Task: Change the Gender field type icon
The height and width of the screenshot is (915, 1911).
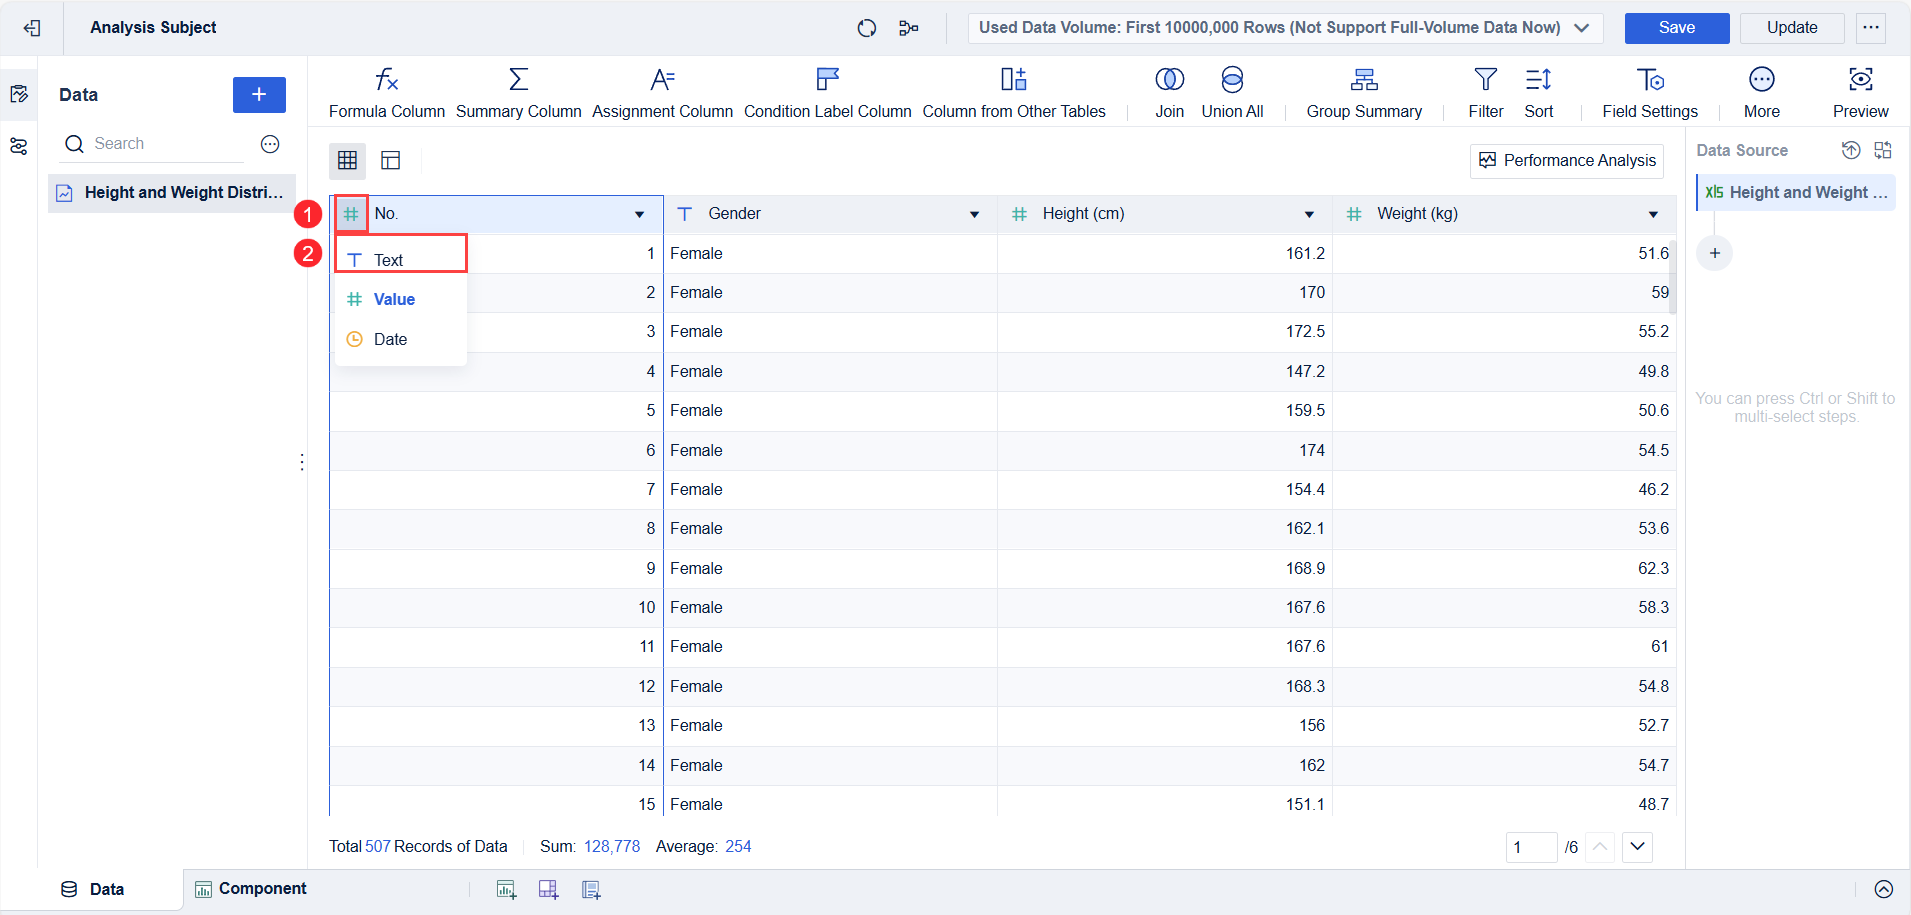Action: point(685,214)
